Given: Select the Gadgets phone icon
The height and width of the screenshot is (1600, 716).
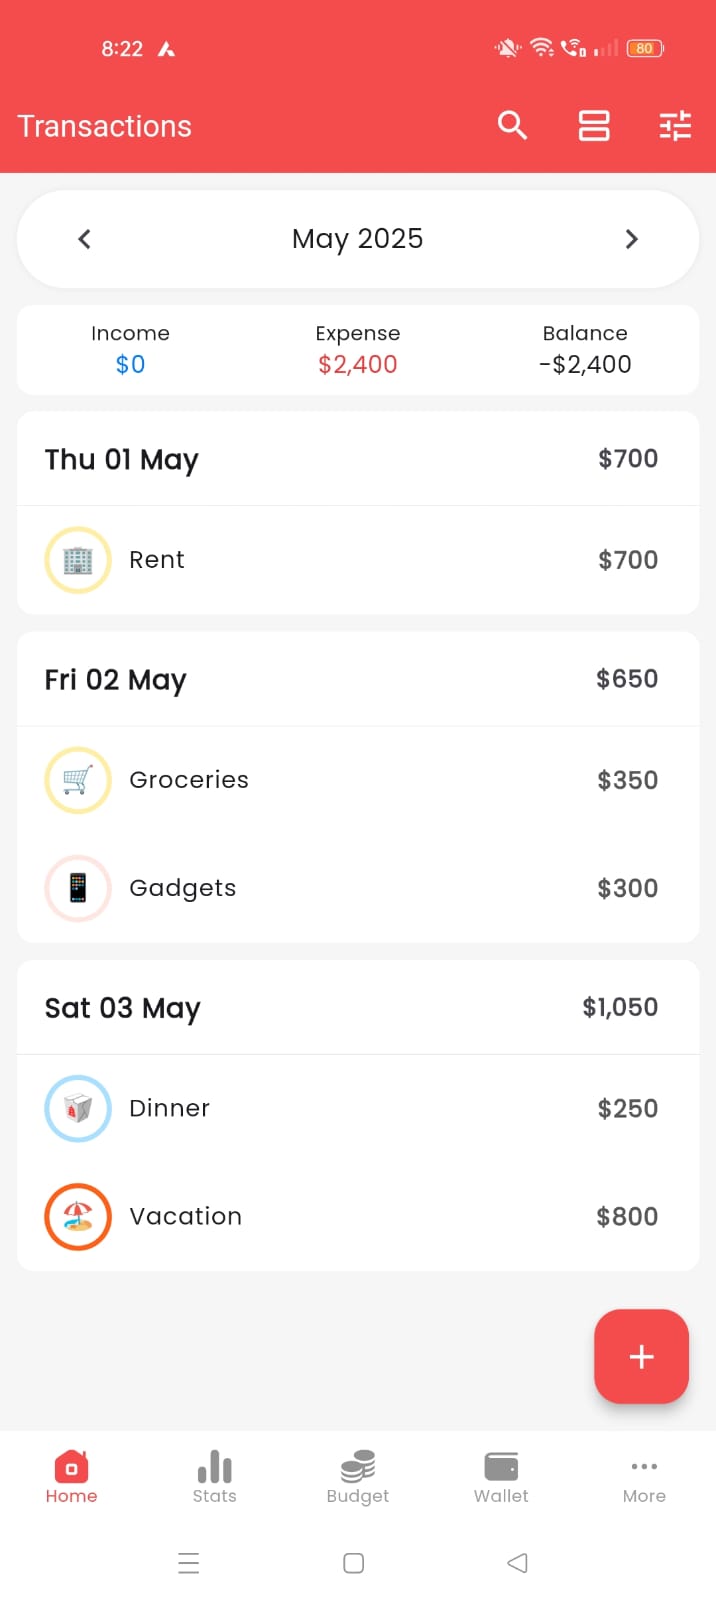Looking at the screenshot, I should (x=77, y=888).
